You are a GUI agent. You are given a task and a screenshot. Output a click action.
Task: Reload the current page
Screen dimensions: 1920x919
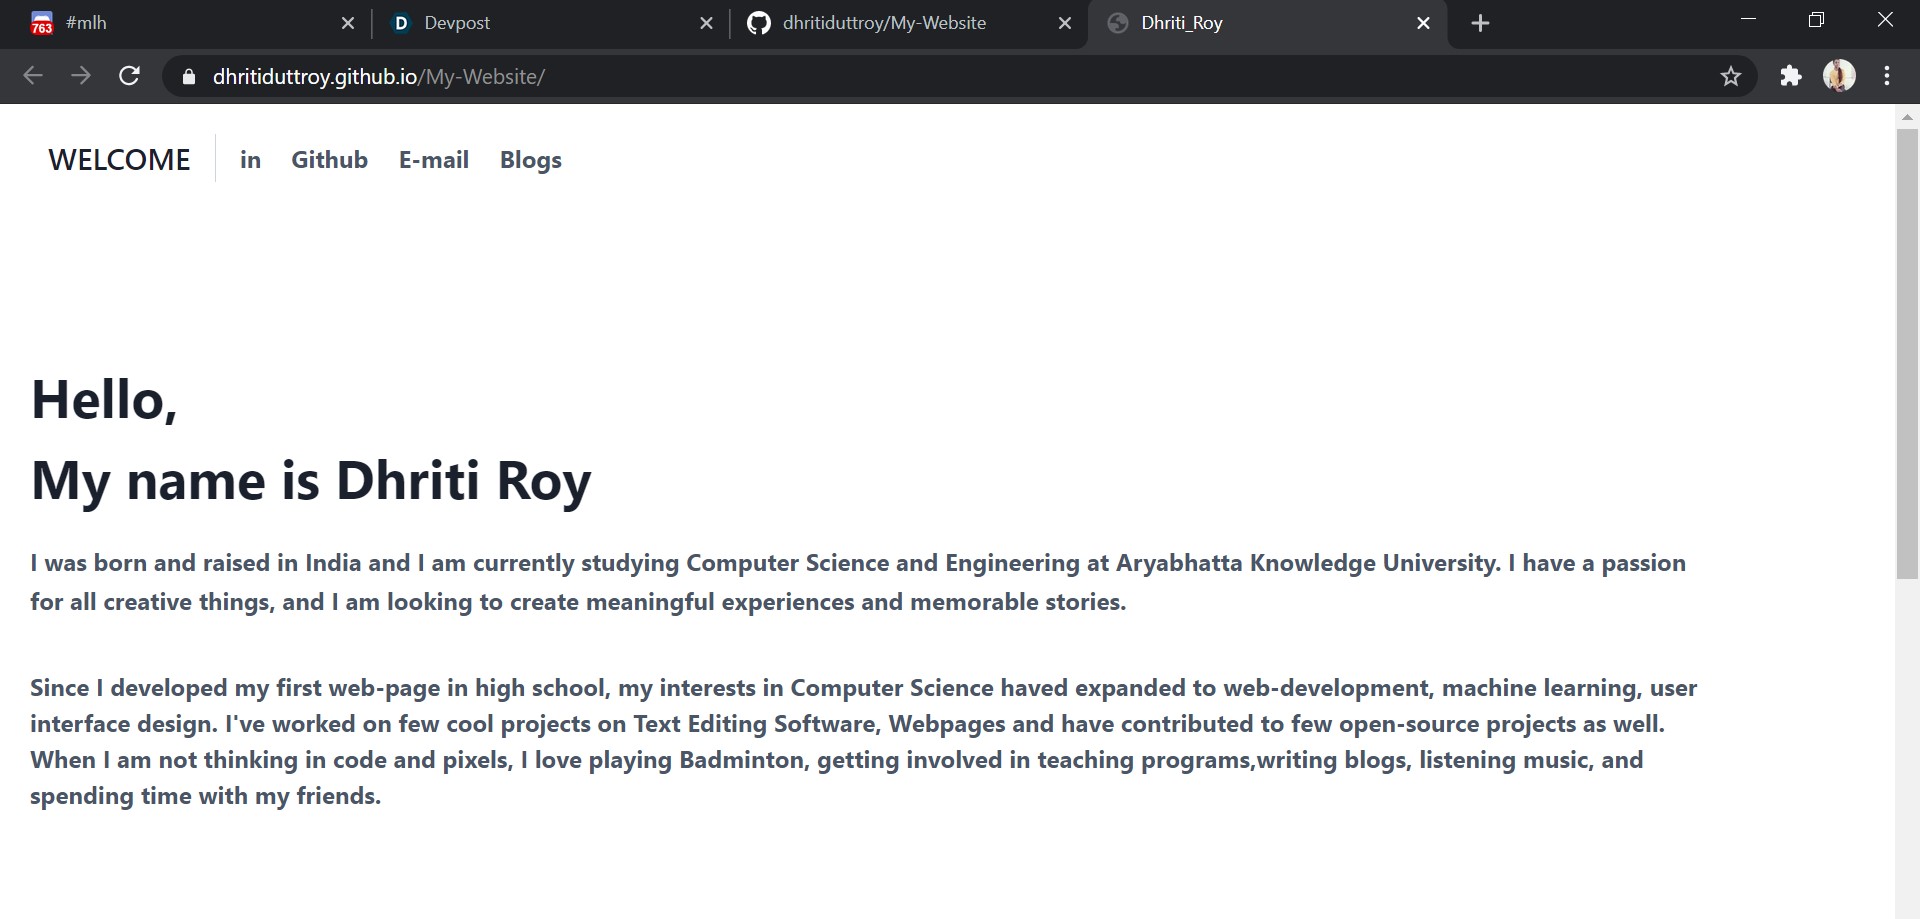[129, 76]
